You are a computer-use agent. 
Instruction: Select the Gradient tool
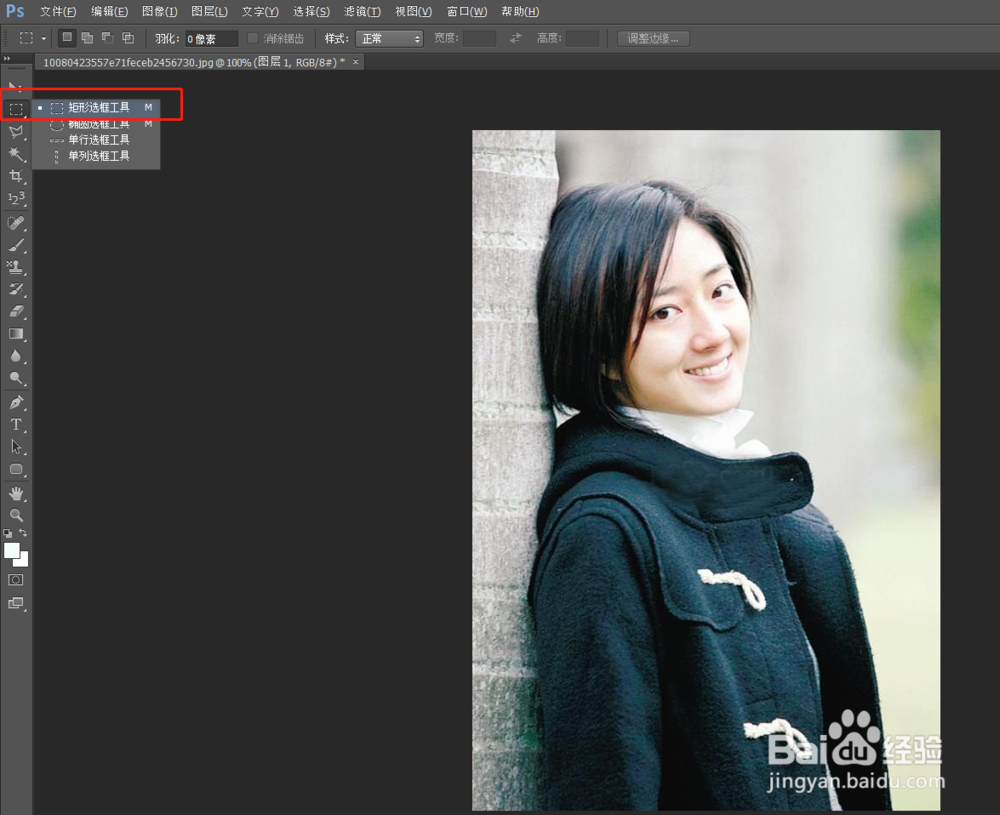click(15, 334)
